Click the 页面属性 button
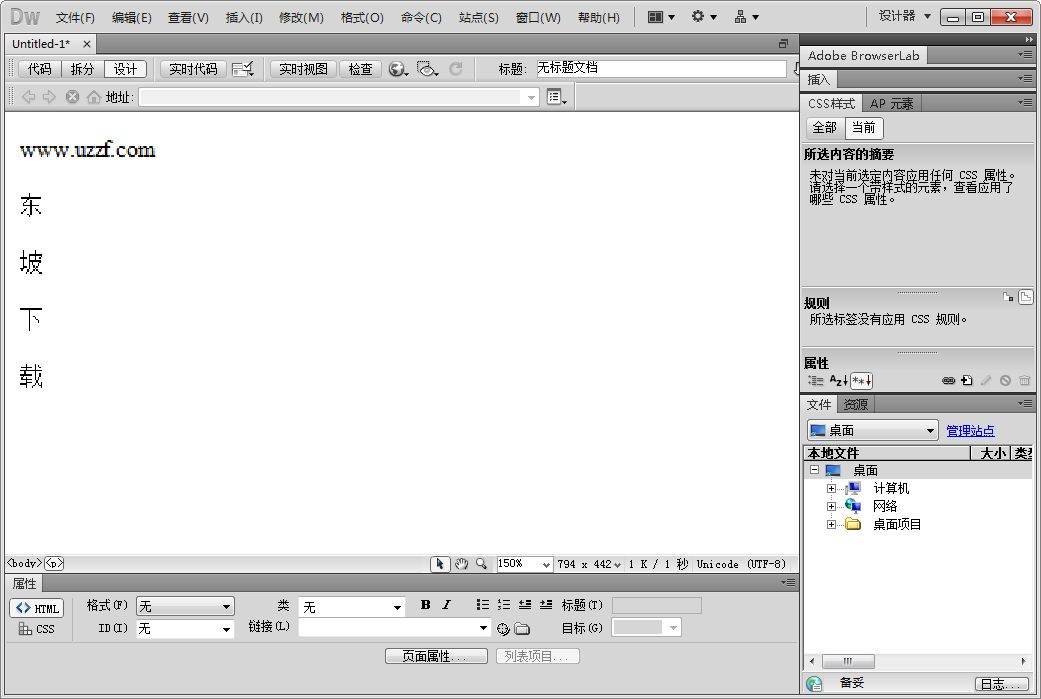Screen dimensions: 1041x699 436,657
